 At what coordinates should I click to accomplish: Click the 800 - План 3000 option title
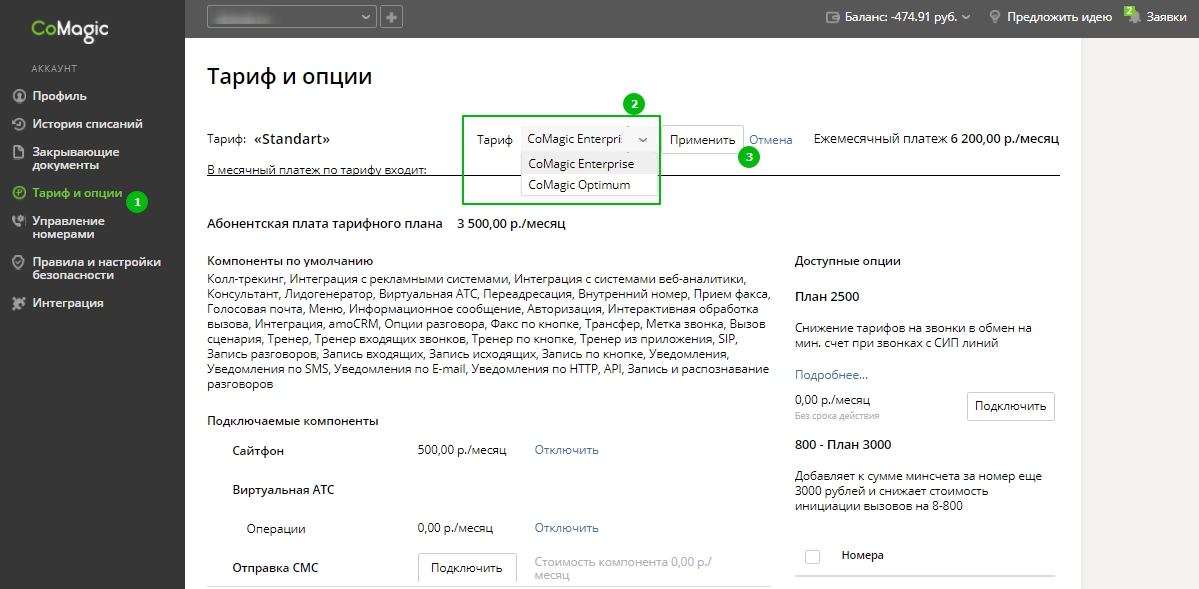point(843,444)
